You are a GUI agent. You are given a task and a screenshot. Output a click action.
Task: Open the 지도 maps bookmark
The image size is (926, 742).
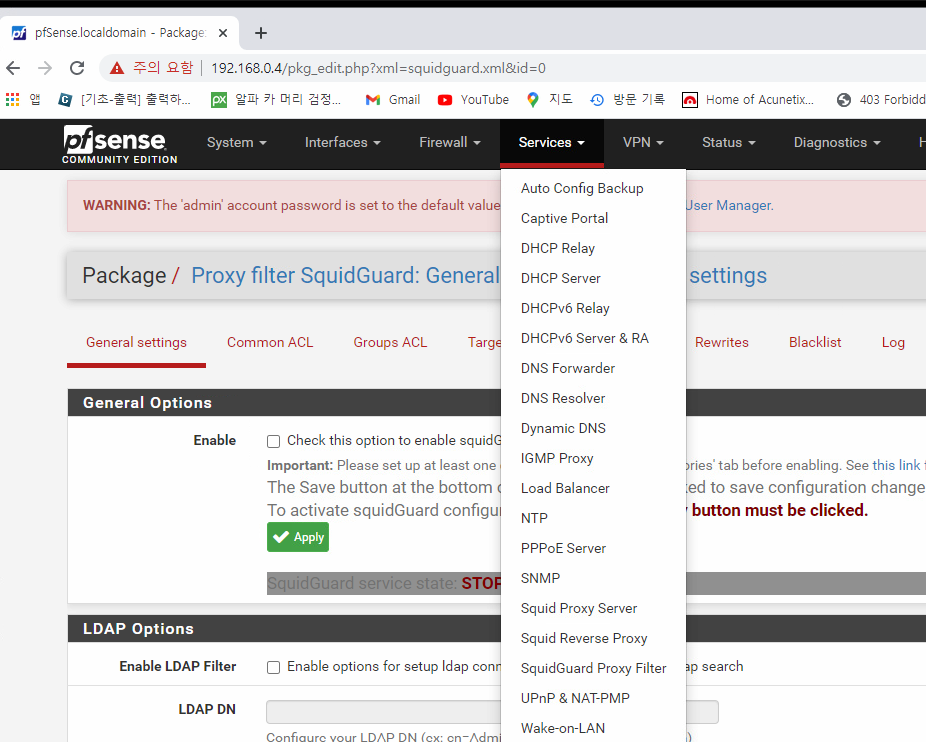(x=549, y=99)
